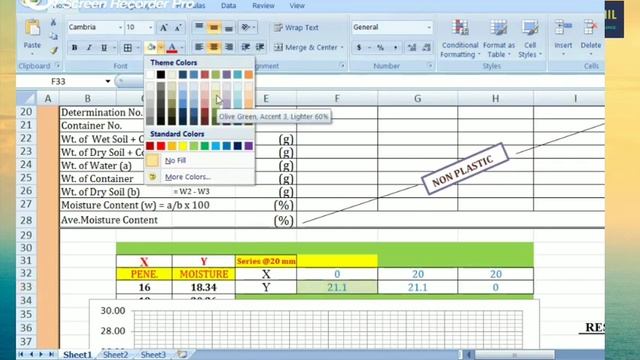
Task: Click the Font Color letter A icon
Action: point(172,48)
